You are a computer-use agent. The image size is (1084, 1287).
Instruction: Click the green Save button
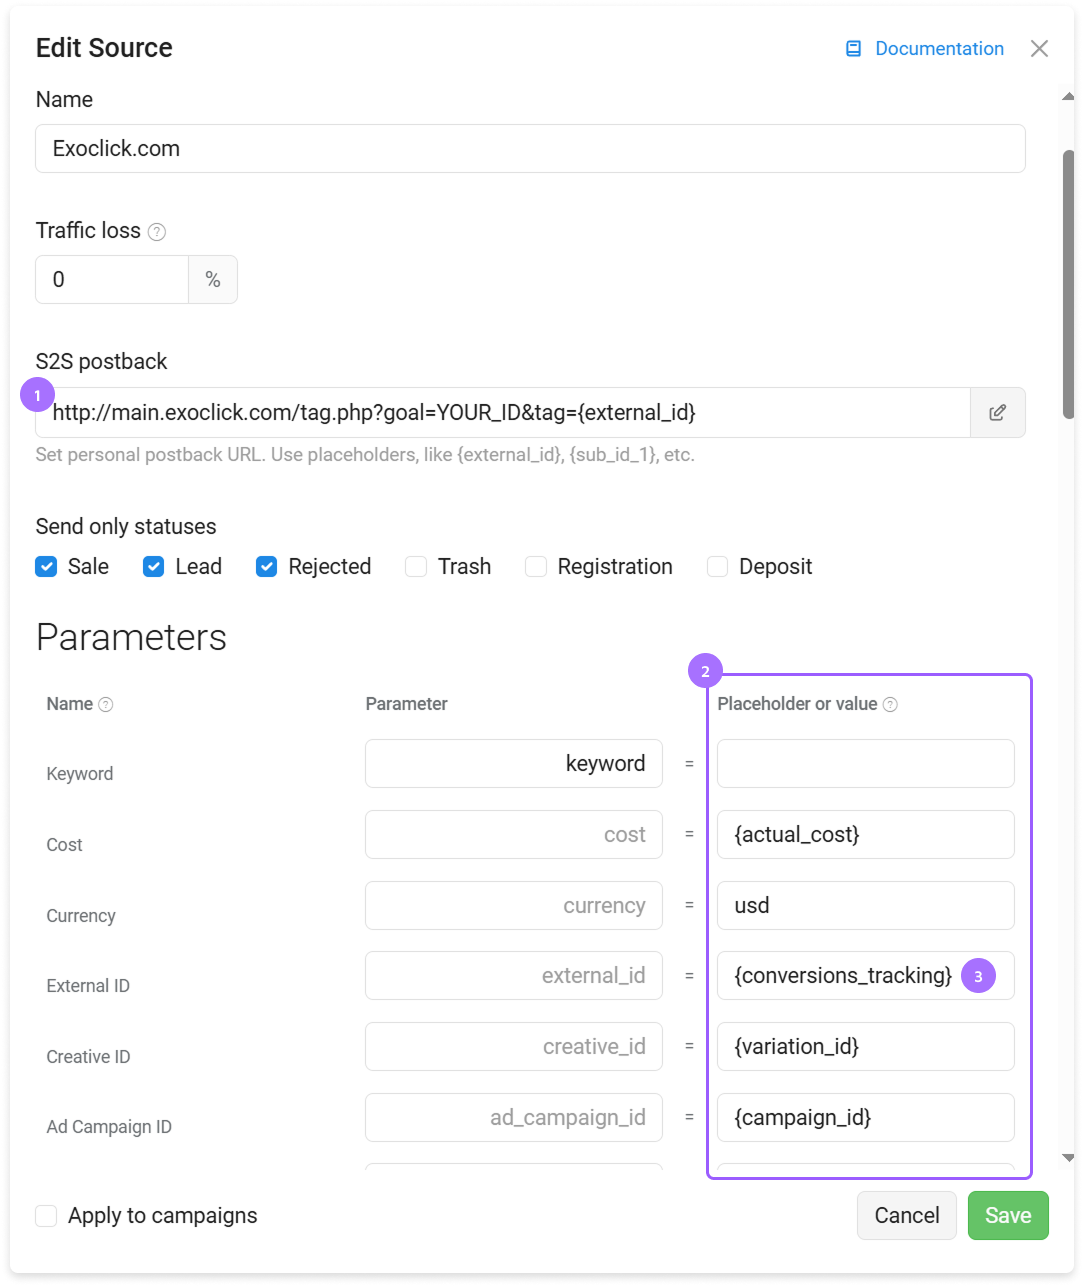1008,1216
